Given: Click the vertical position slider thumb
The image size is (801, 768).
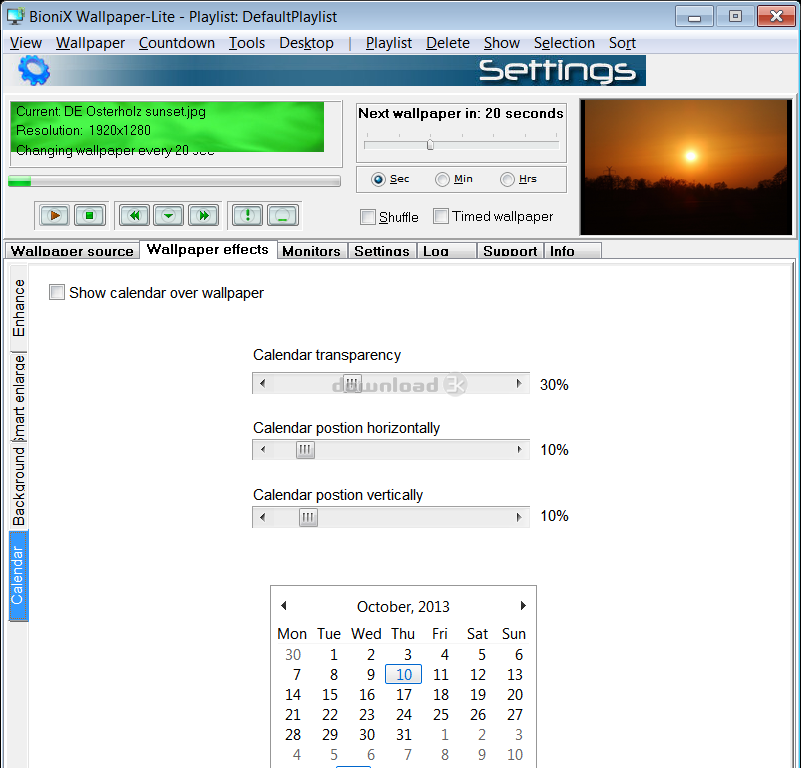Looking at the screenshot, I should pyautogui.click(x=308, y=517).
